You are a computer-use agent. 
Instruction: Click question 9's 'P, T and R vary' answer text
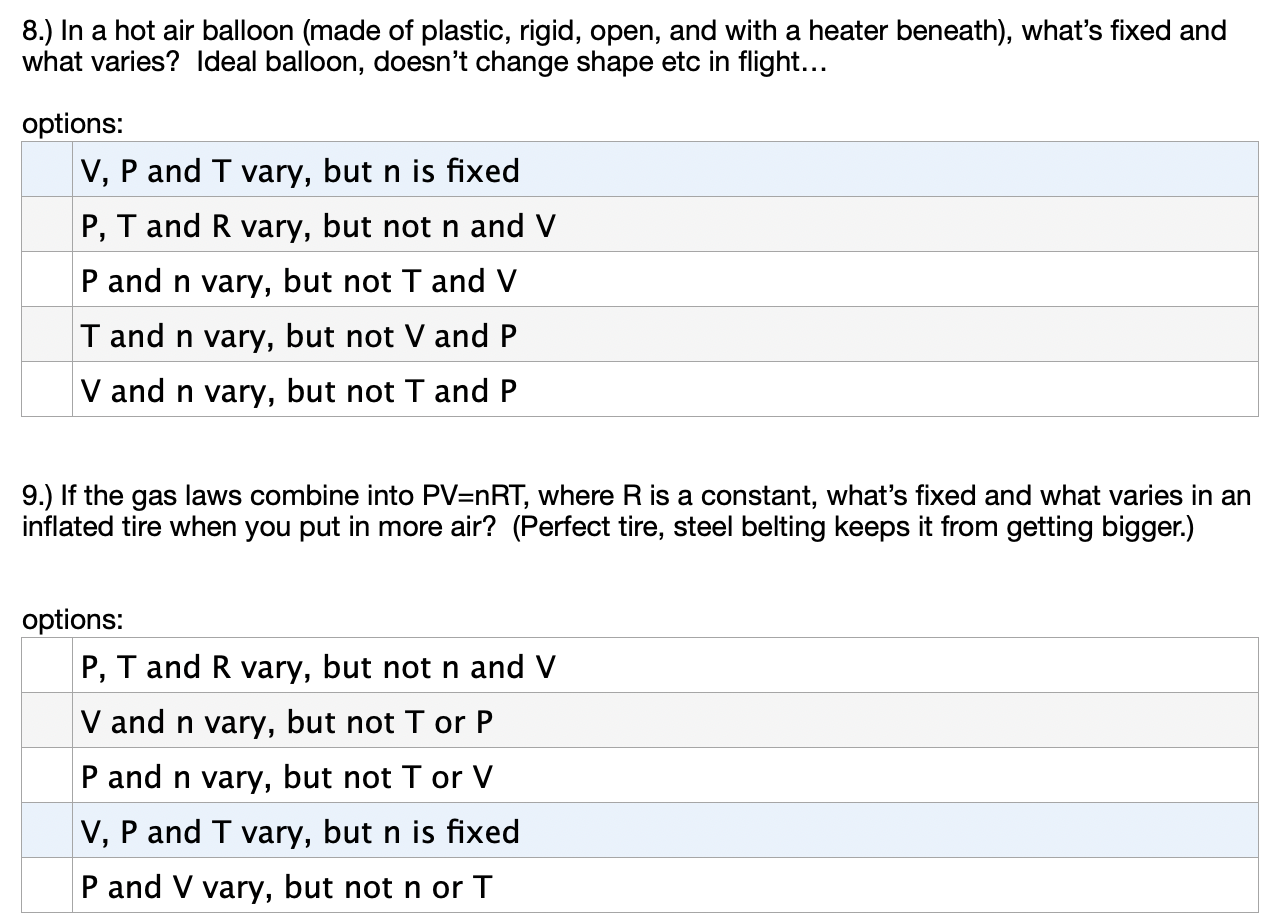[x=318, y=667]
